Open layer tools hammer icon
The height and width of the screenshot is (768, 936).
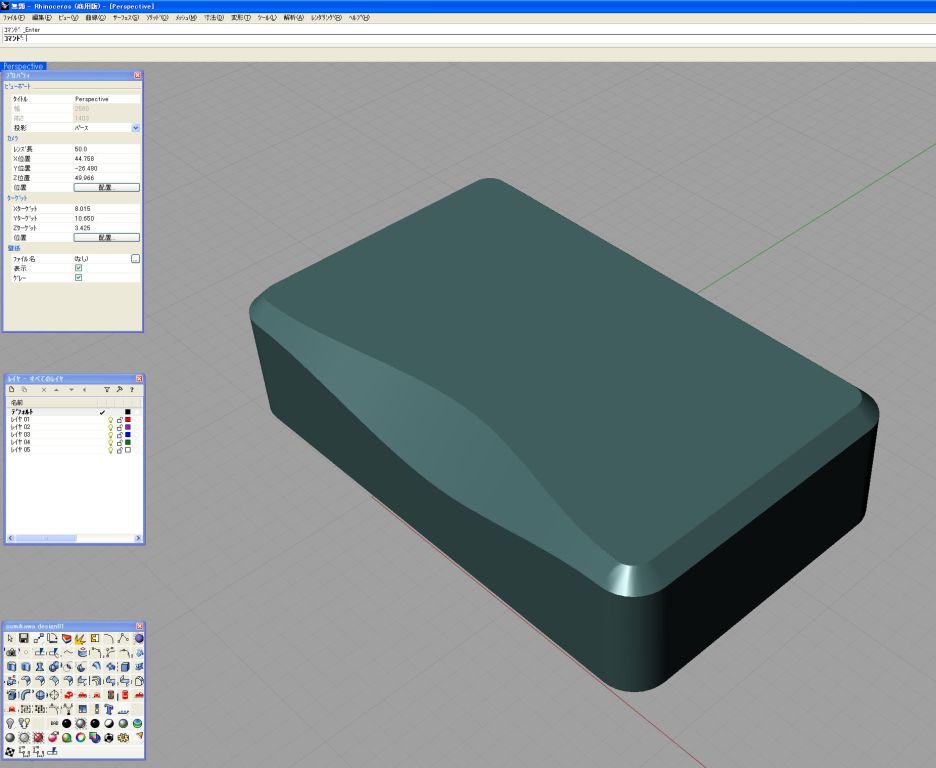pyautogui.click(x=119, y=389)
